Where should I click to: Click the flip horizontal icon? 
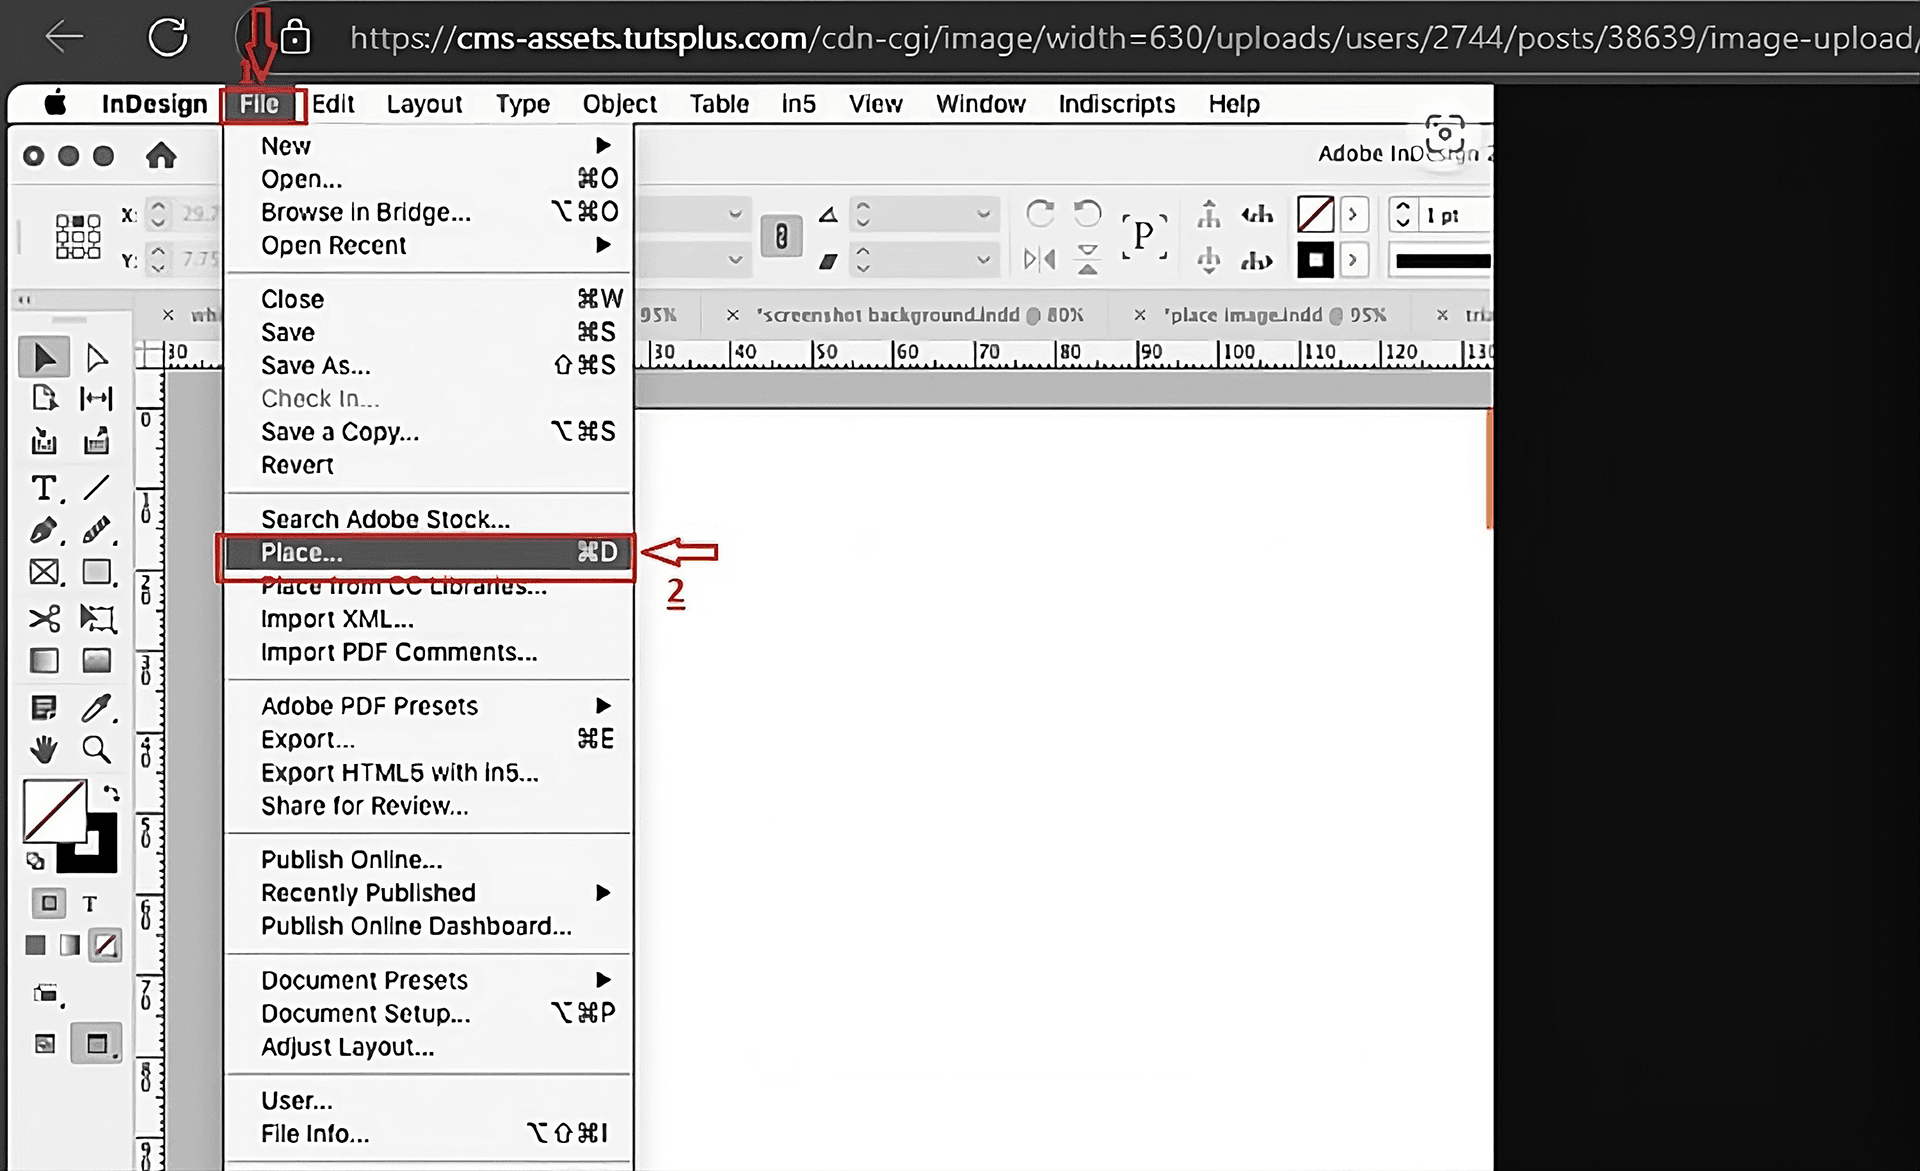tap(1040, 260)
